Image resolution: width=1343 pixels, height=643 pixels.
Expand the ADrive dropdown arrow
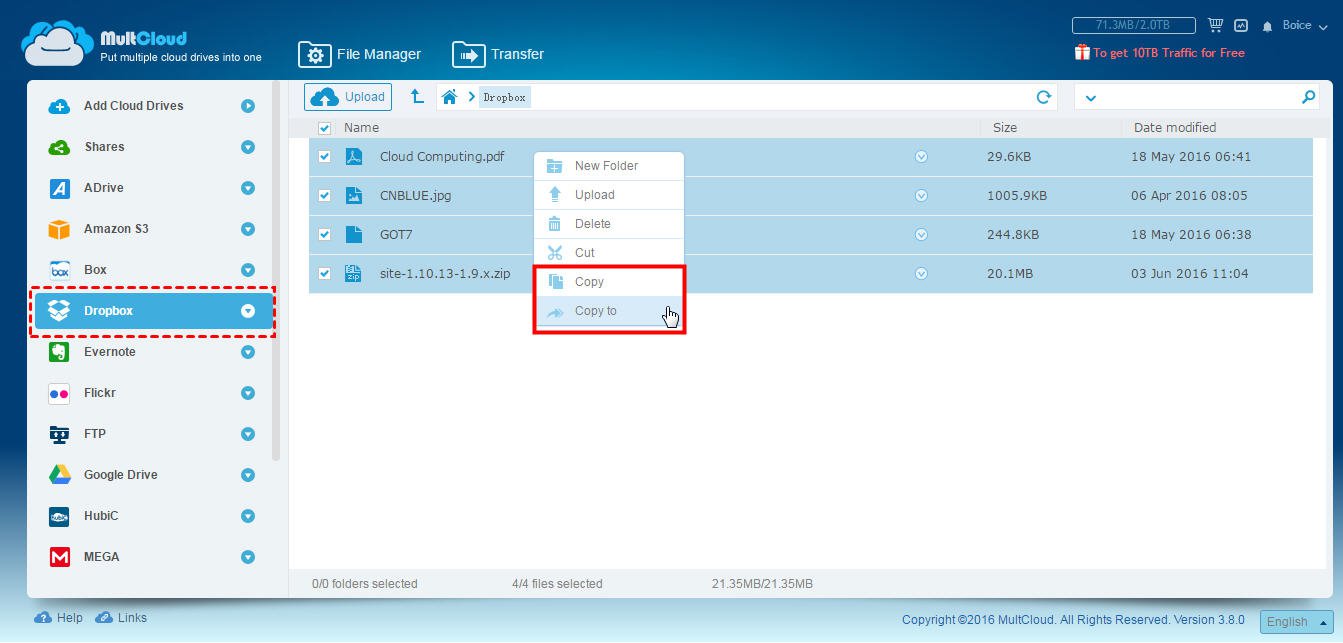pyautogui.click(x=248, y=188)
